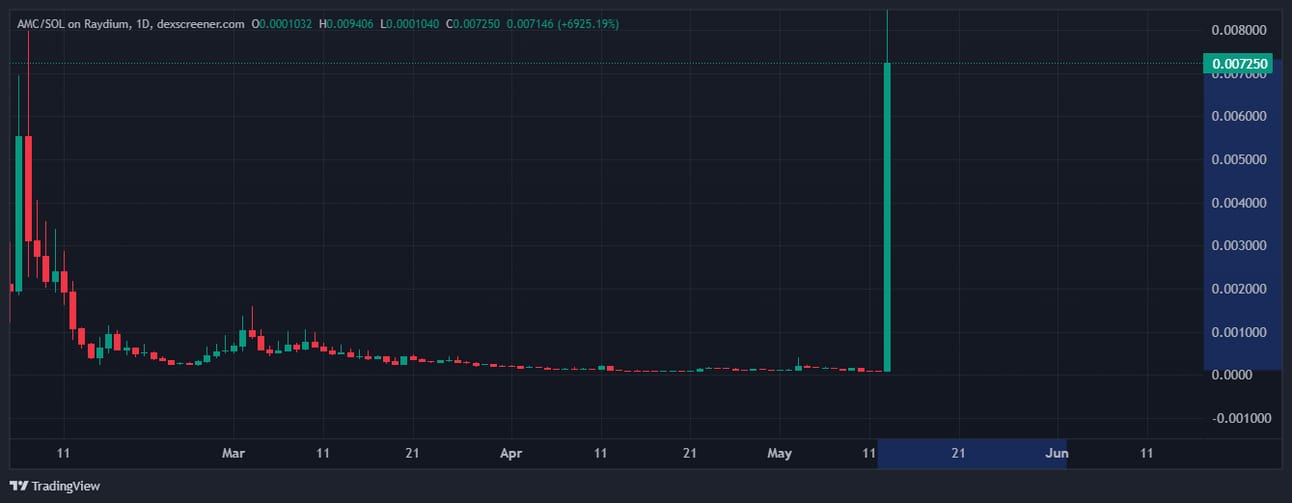Click the large green candle on May 13
The image size is (1292, 503).
click(x=887, y=217)
